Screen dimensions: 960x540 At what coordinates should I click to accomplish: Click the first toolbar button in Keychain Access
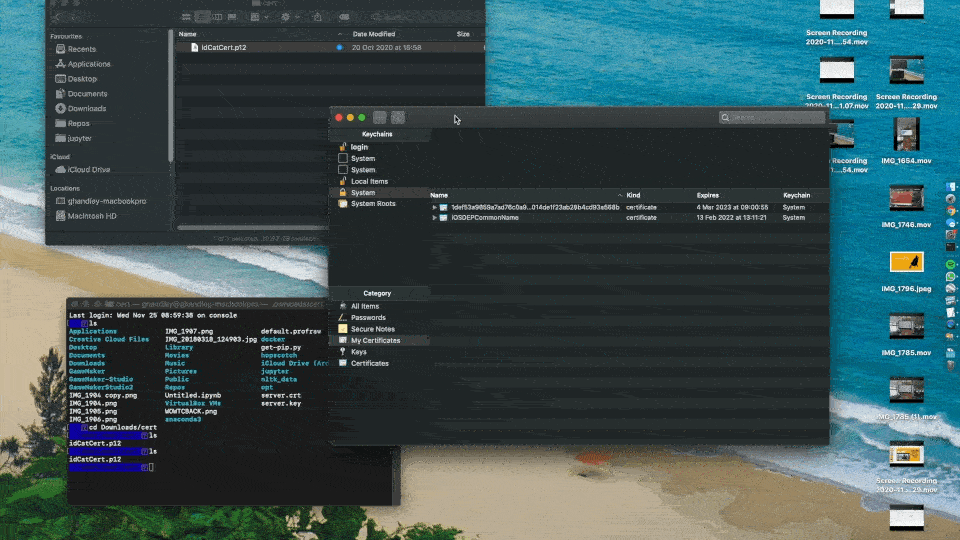(x=380, y=118)
